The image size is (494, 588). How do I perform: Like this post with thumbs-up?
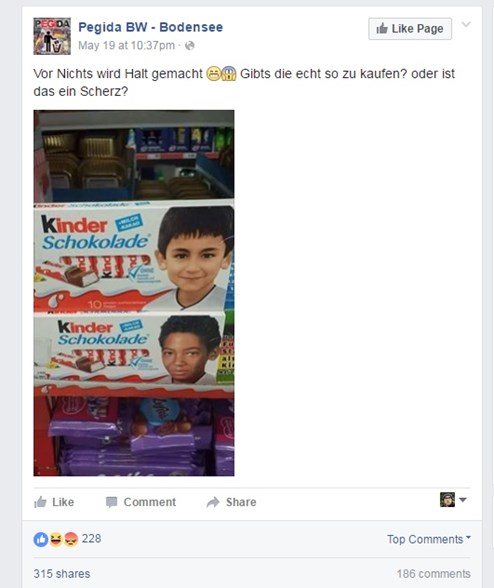(x=54, y=502)
